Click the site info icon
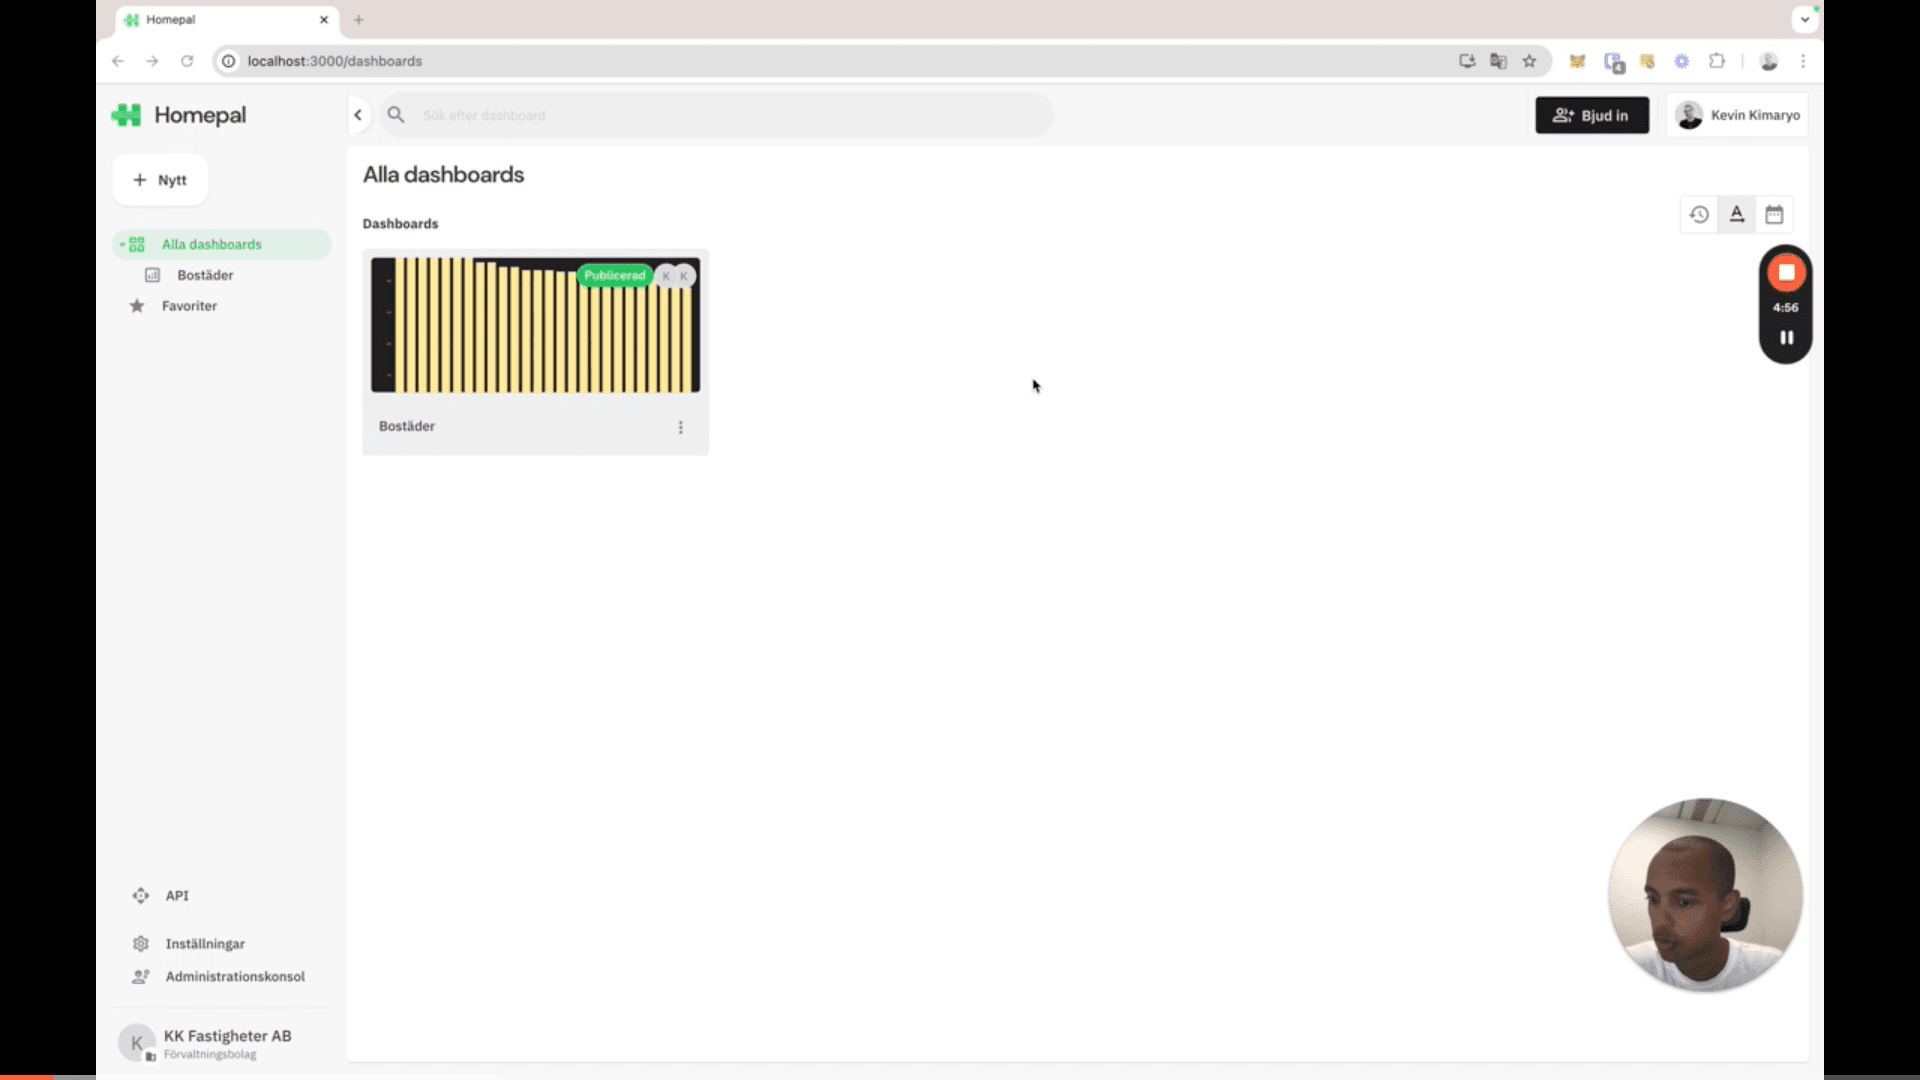The width and height of the screenshot is (1920, 1080). tap(228, 61)
